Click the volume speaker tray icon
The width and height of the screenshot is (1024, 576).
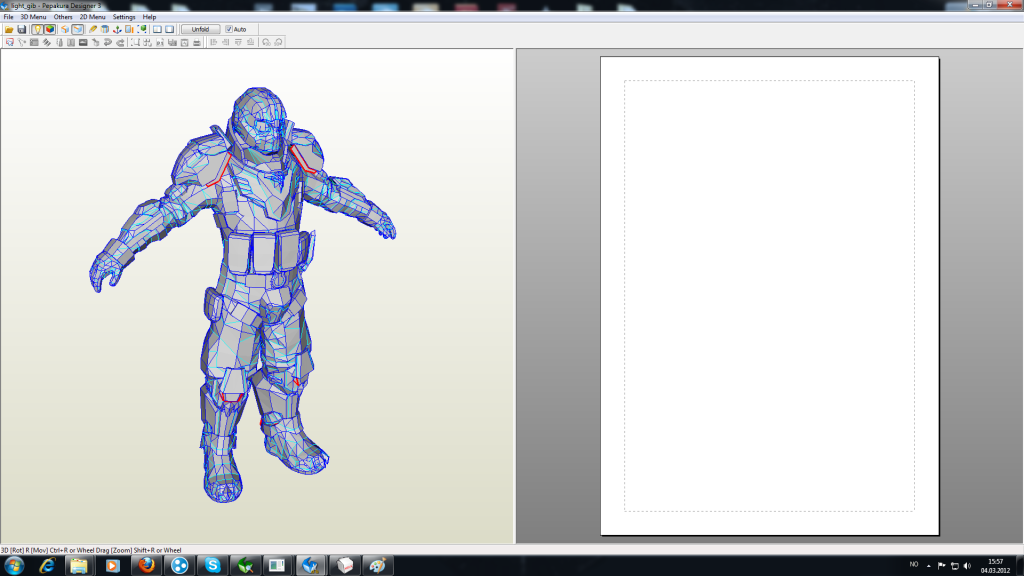point(967,566)
